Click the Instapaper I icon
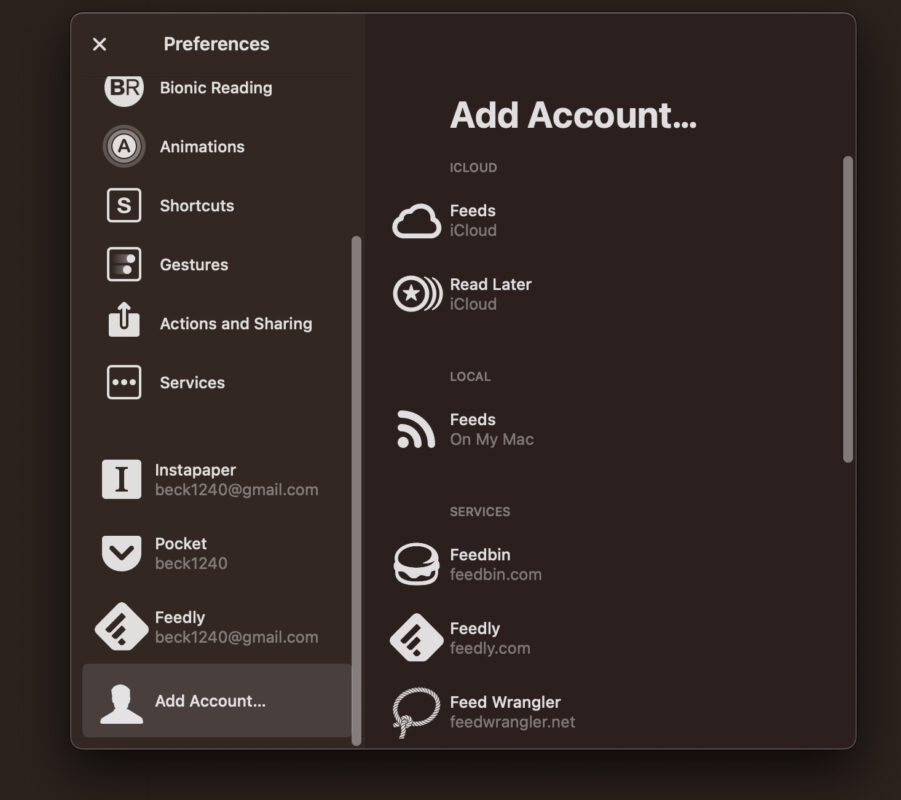The image size is (901, 800). 121,479
